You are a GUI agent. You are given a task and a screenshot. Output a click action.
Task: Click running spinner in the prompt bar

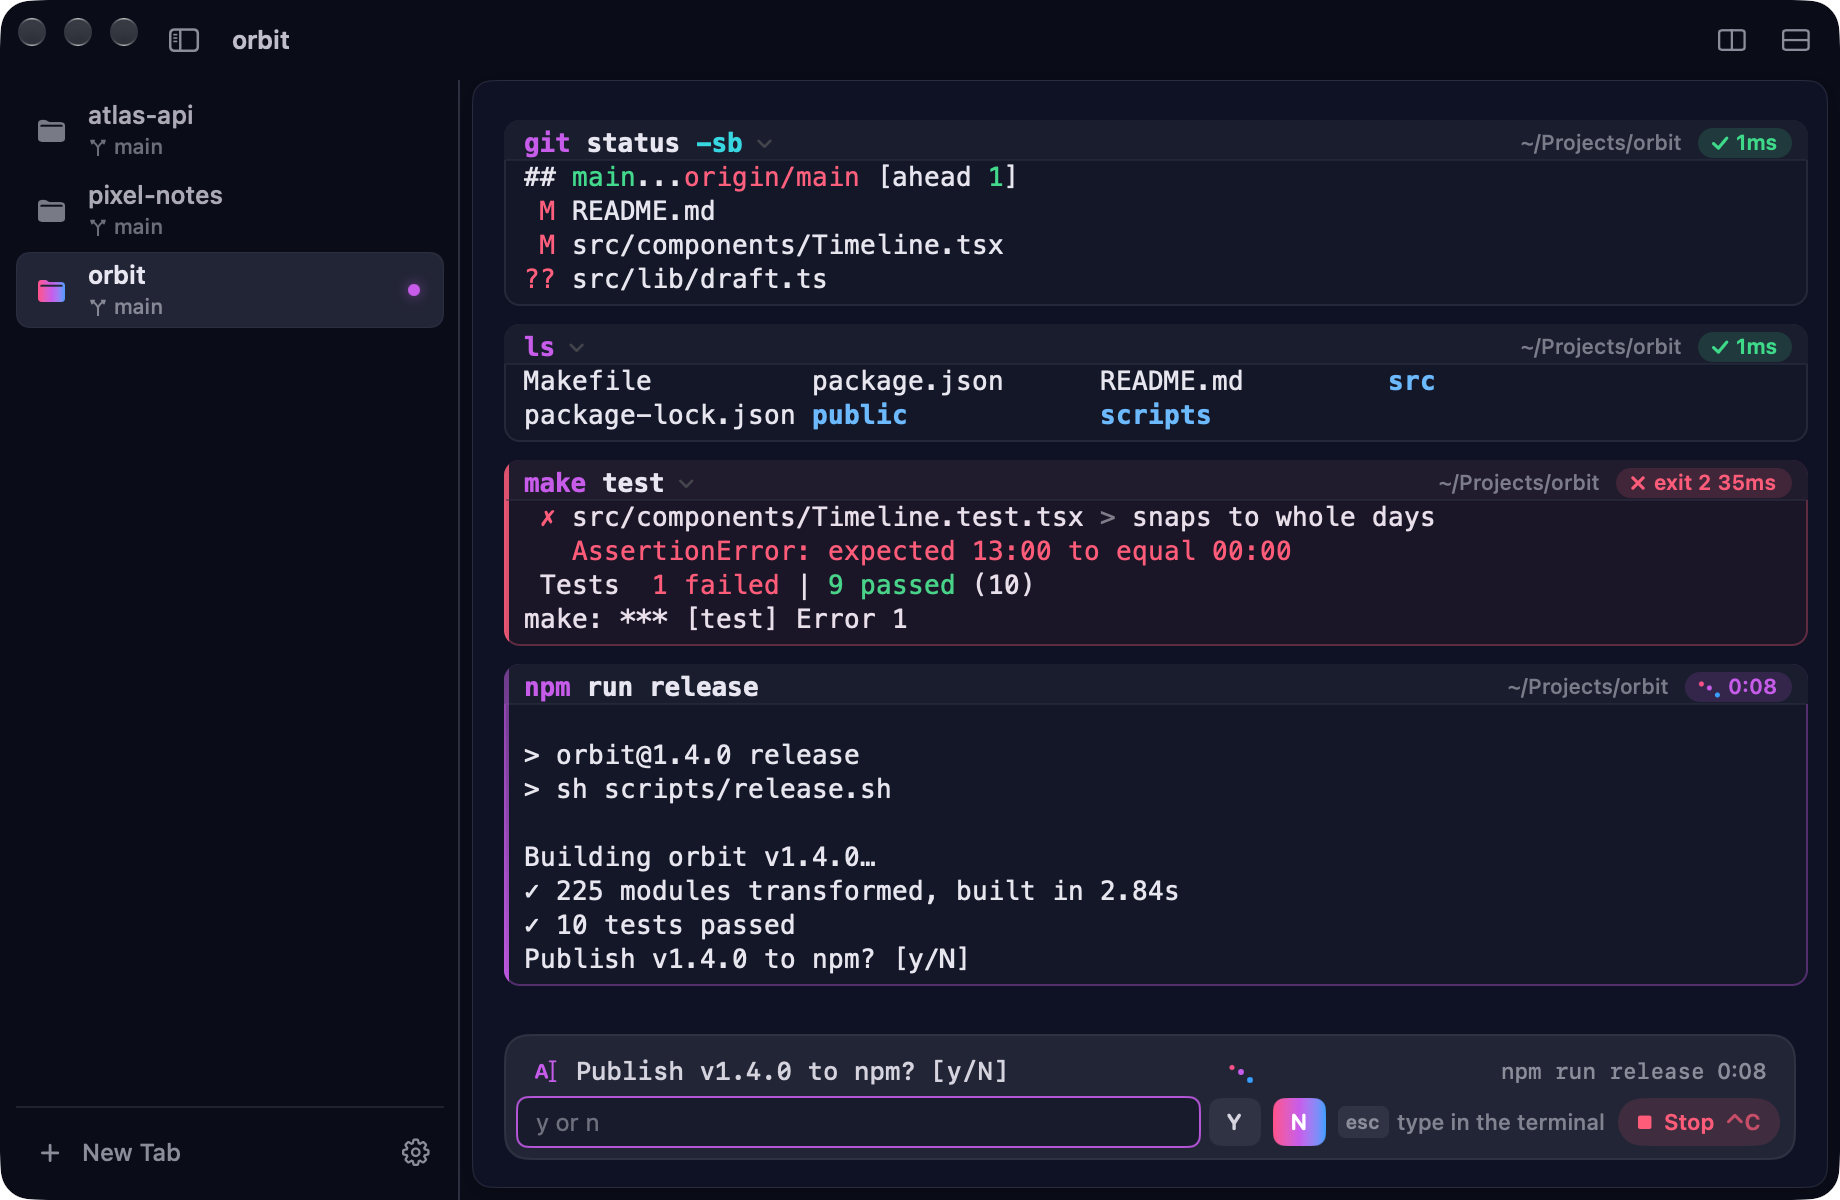[x=1241, y=1072]
